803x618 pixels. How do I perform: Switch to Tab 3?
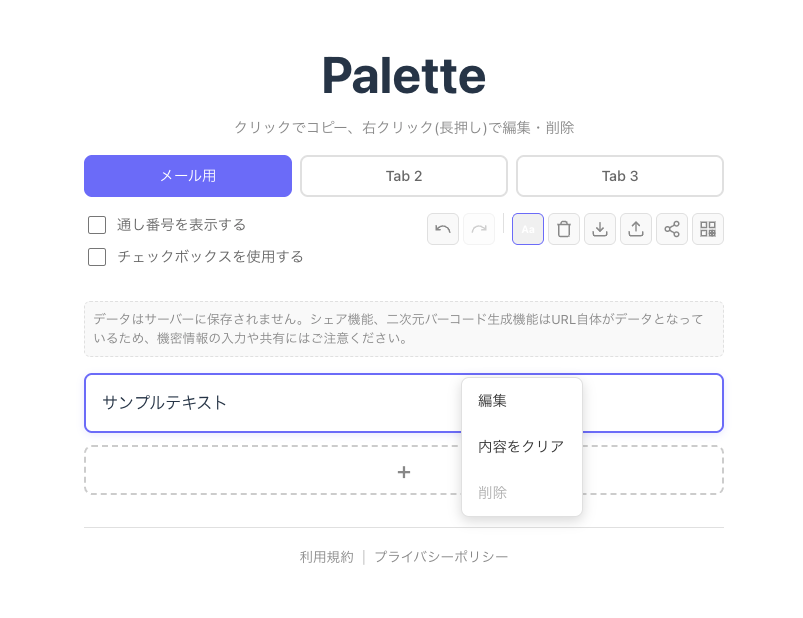point(619,176)
